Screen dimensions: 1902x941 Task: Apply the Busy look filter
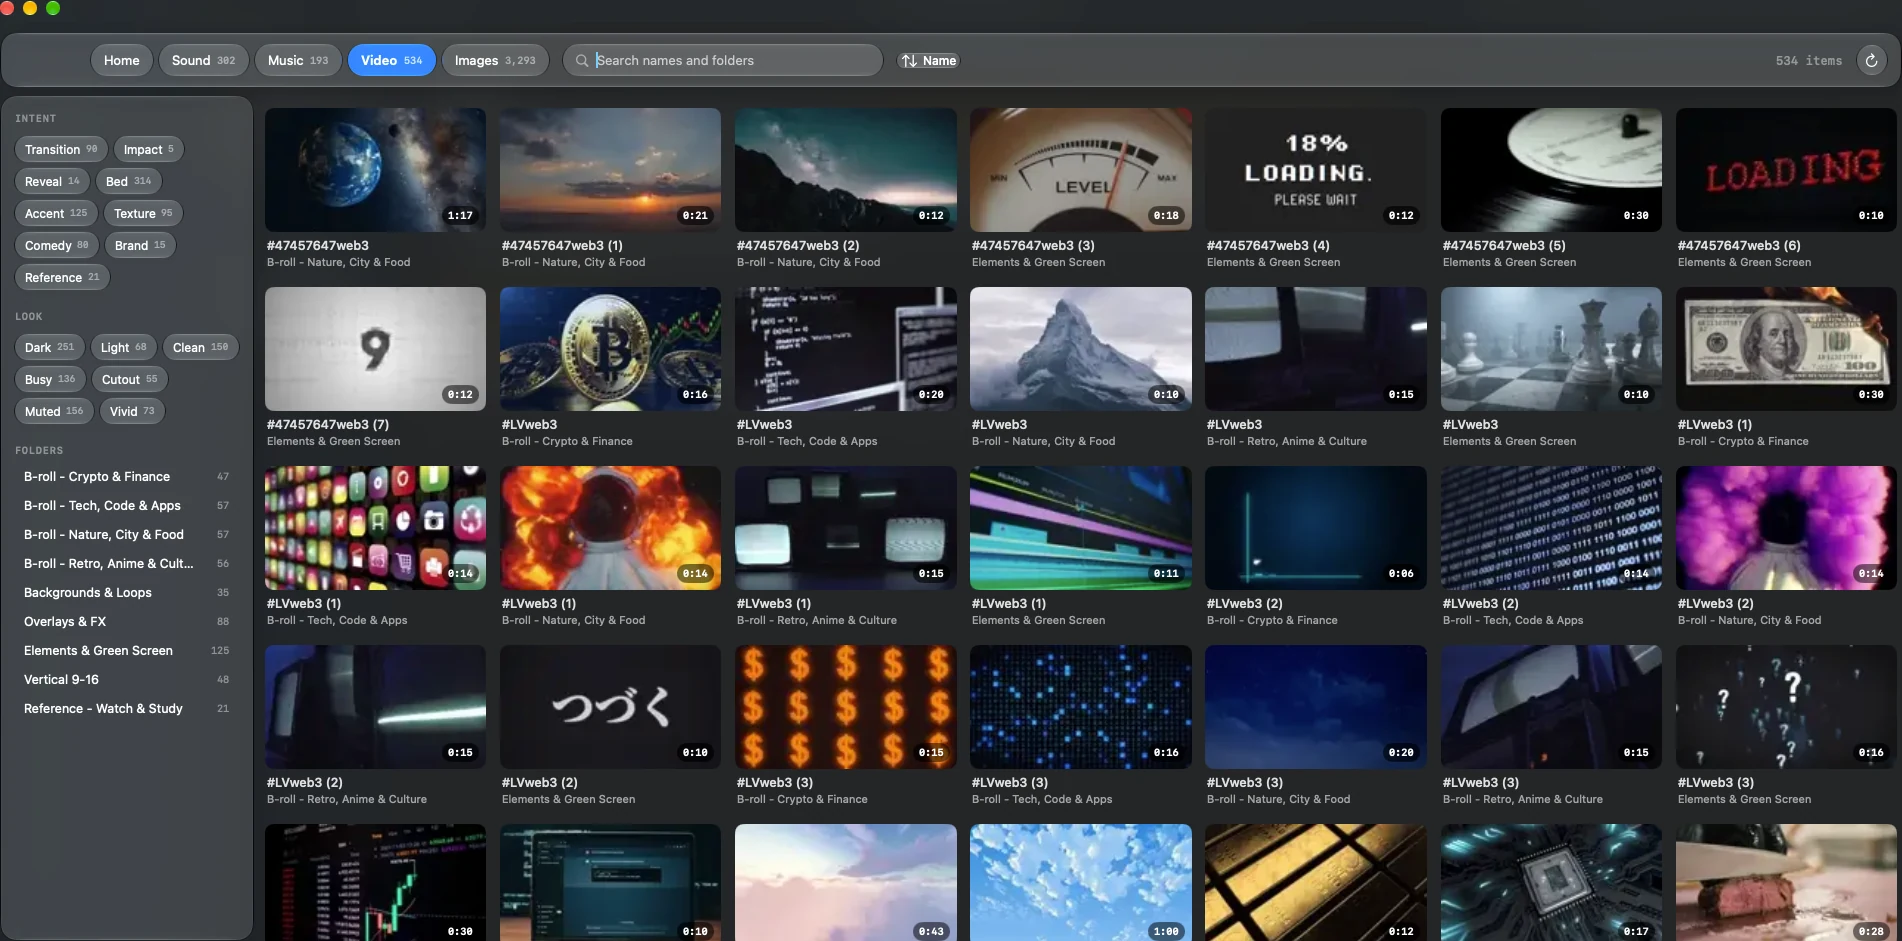point(50,379)
